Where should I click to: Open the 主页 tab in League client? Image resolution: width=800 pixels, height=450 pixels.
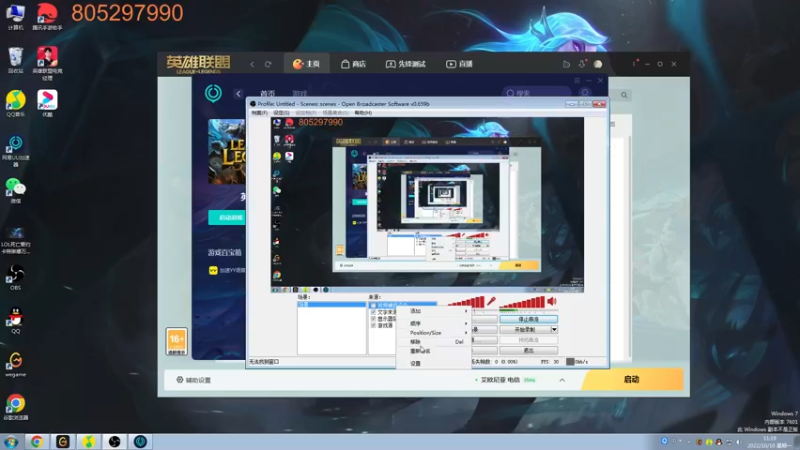[306, 64]
